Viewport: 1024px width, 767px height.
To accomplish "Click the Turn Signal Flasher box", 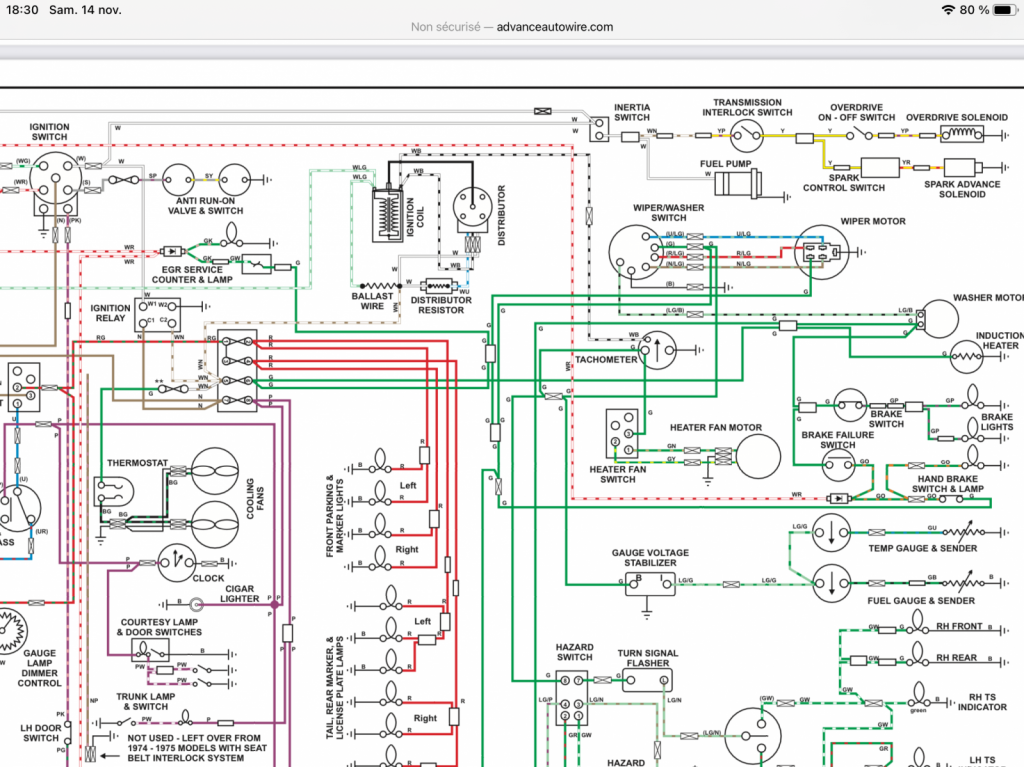I will pos(647,680).
